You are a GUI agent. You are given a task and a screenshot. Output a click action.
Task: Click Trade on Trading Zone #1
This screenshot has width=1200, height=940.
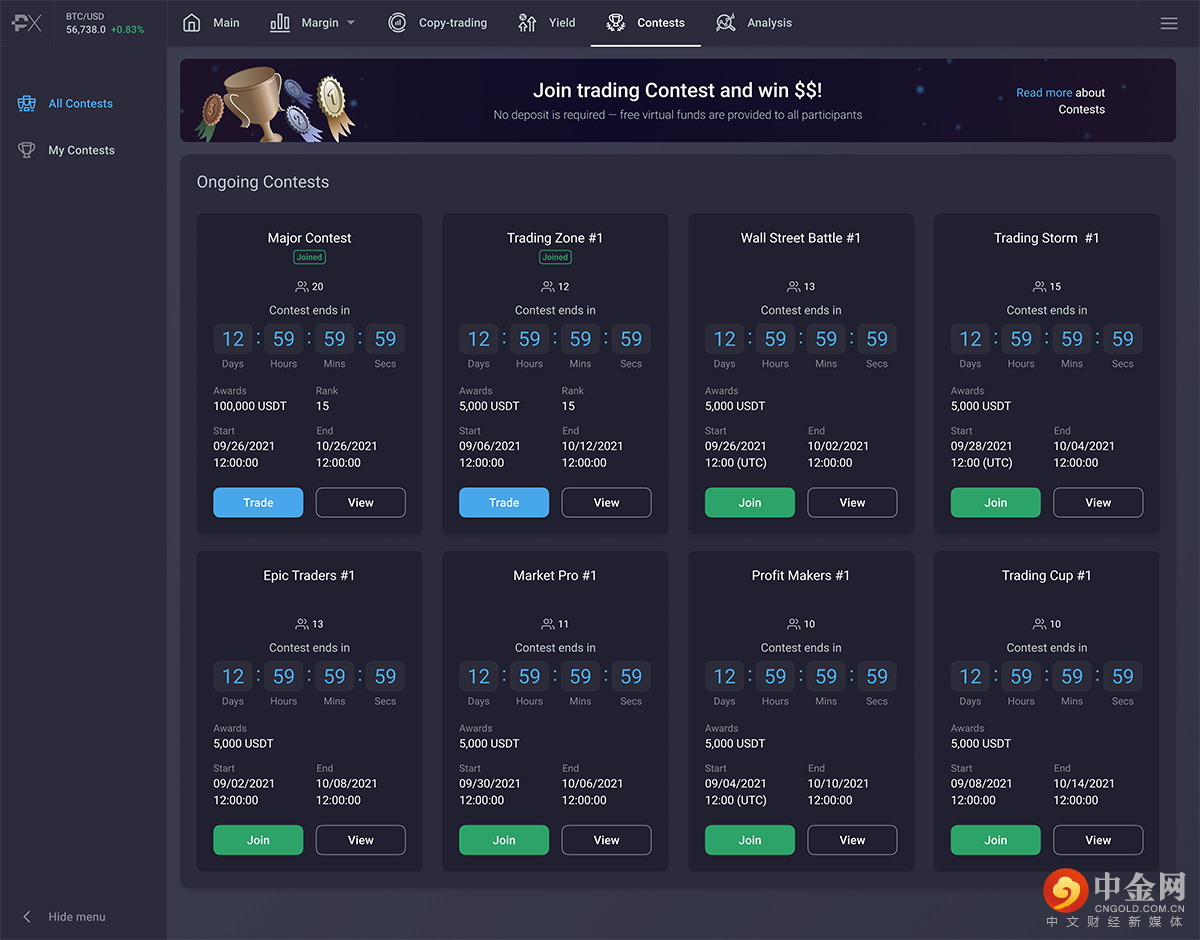504,503
